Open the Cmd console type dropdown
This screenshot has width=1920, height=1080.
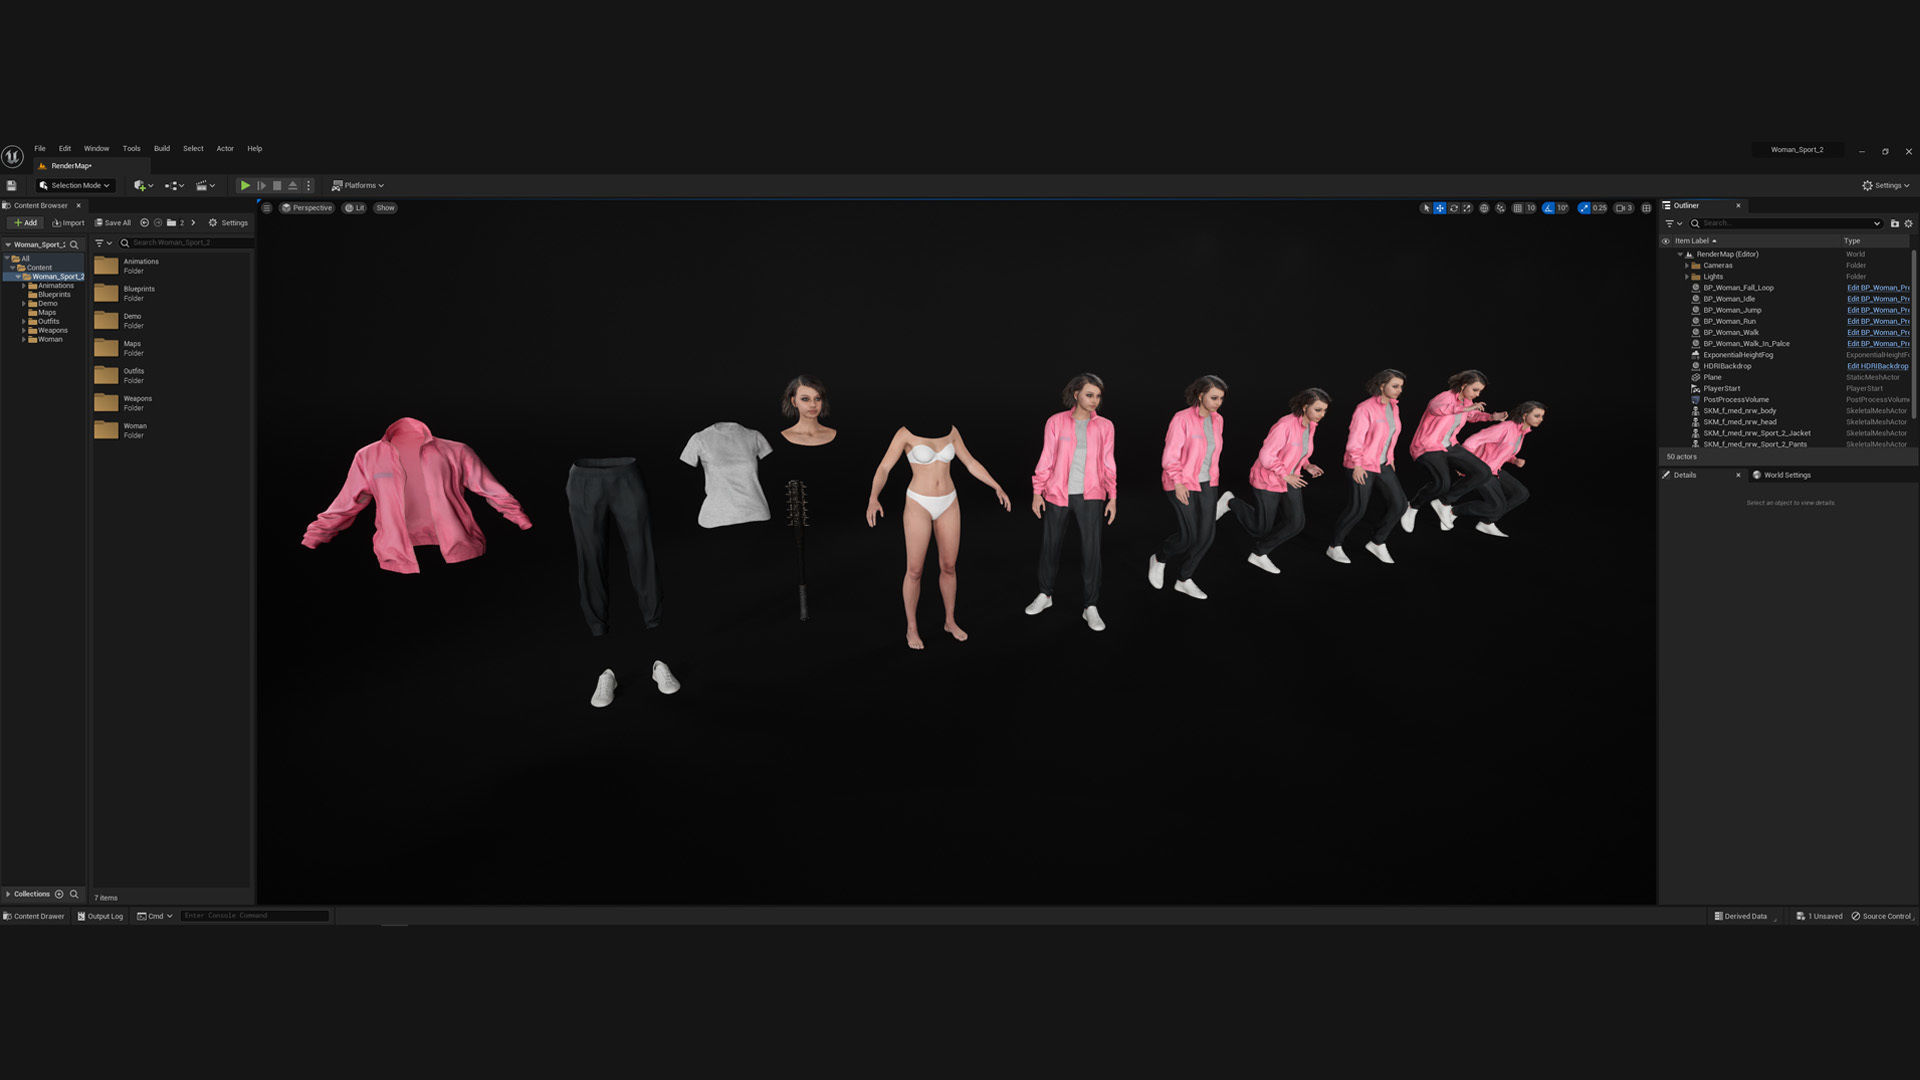(x=155, y=916)
